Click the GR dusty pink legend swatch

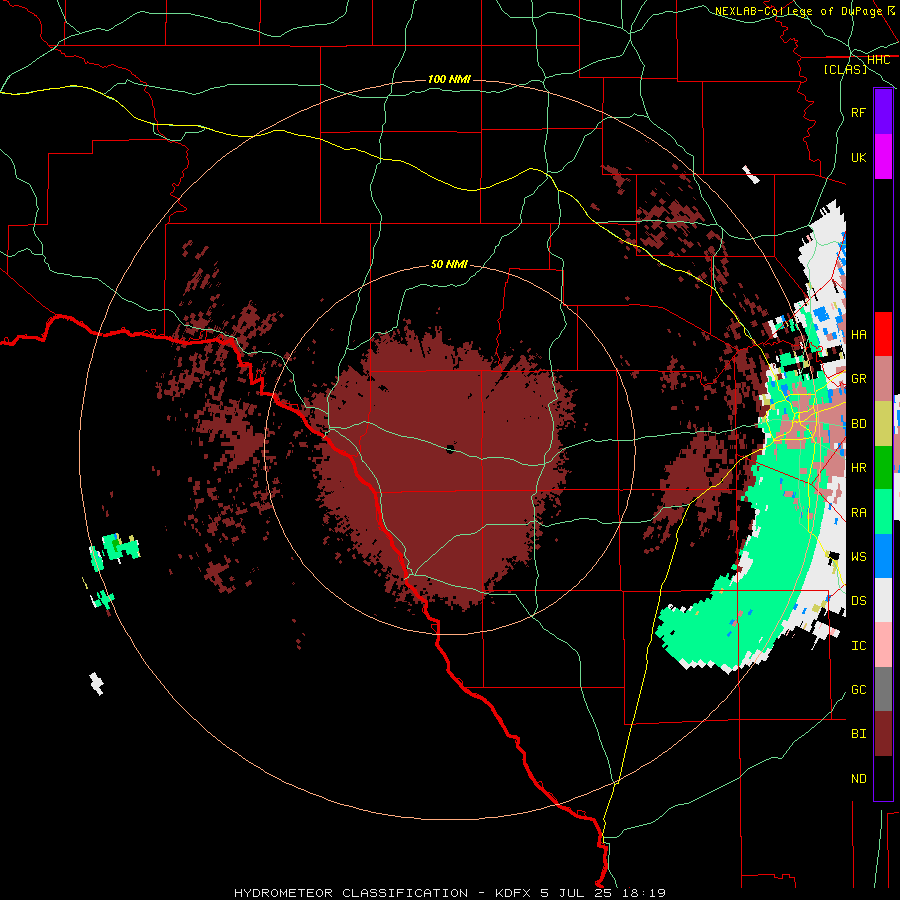pos(883,379)
